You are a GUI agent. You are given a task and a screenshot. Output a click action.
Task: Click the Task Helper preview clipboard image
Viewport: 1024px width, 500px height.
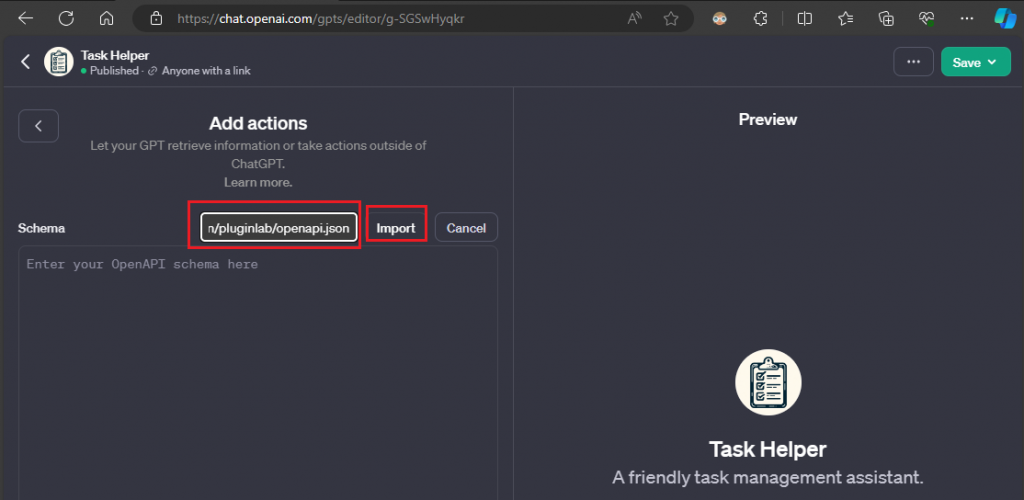click(768, 383)
